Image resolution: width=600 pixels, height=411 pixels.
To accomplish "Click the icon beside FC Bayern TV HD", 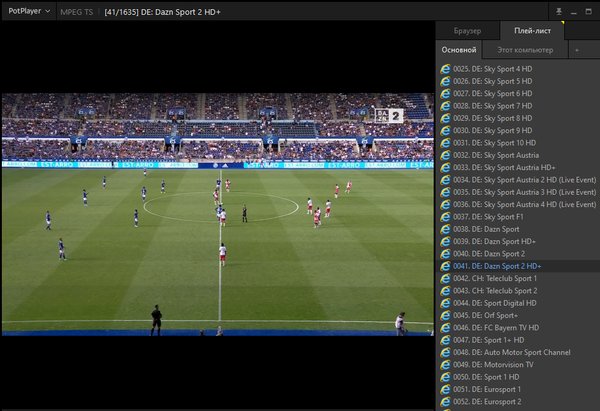I will click(445, 327).
